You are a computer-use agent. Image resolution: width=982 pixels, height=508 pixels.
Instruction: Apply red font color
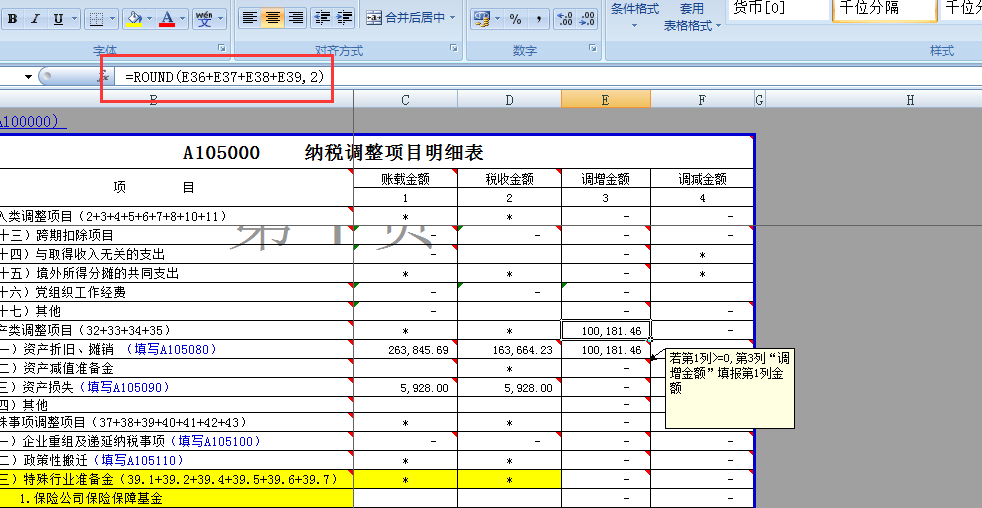(167, 19)
